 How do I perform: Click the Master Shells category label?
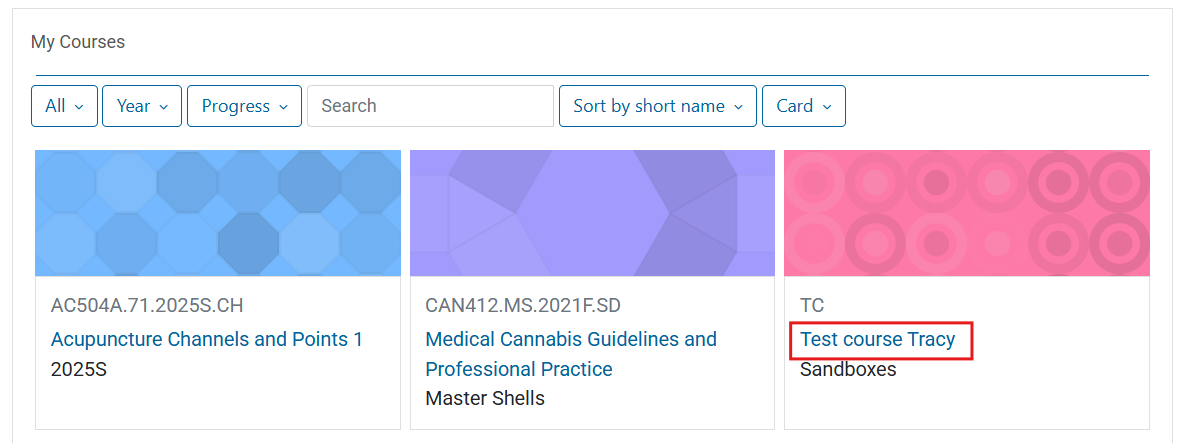click(485, 398)
